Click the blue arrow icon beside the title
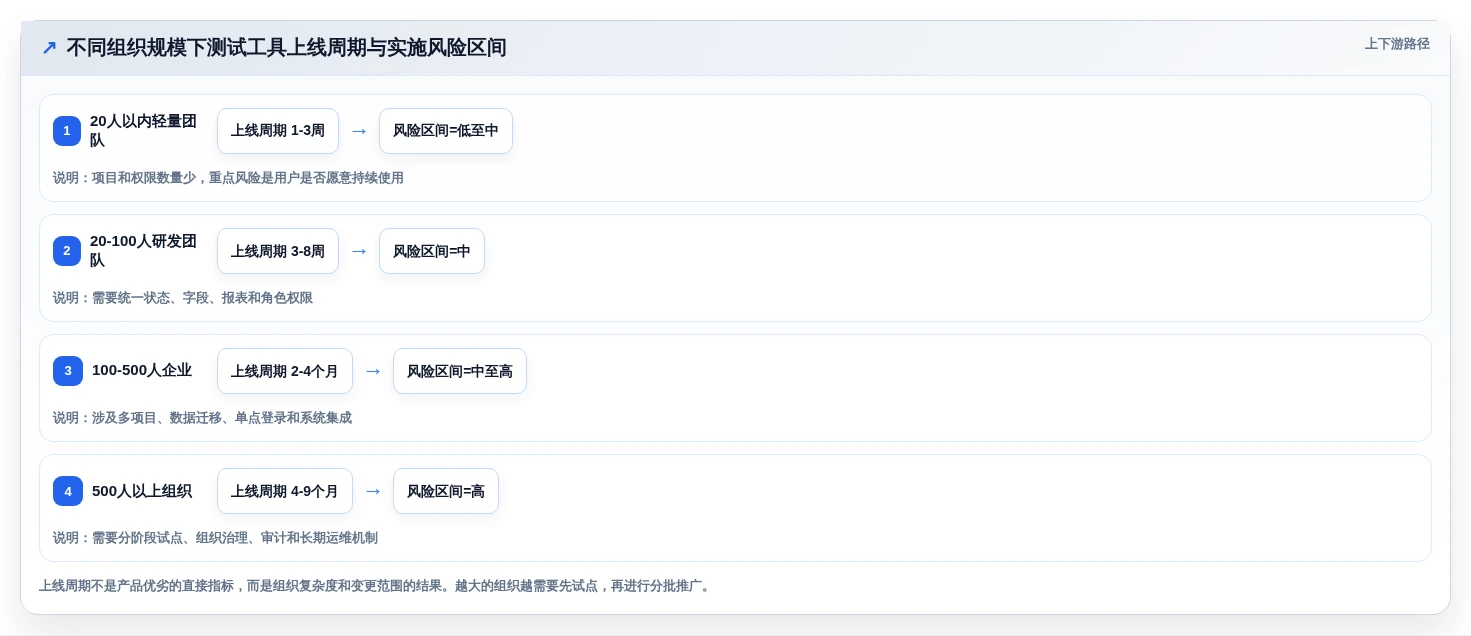1471x636 pixels. click(49, 48)
